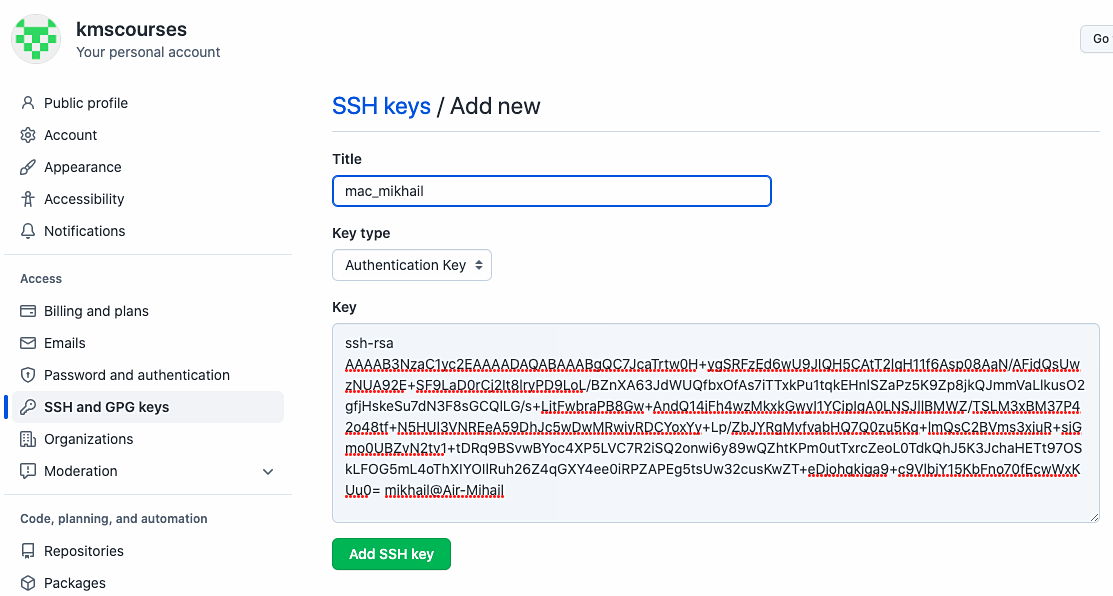Open Account settings gear icon
The image size is (1113, 596).
28,135
